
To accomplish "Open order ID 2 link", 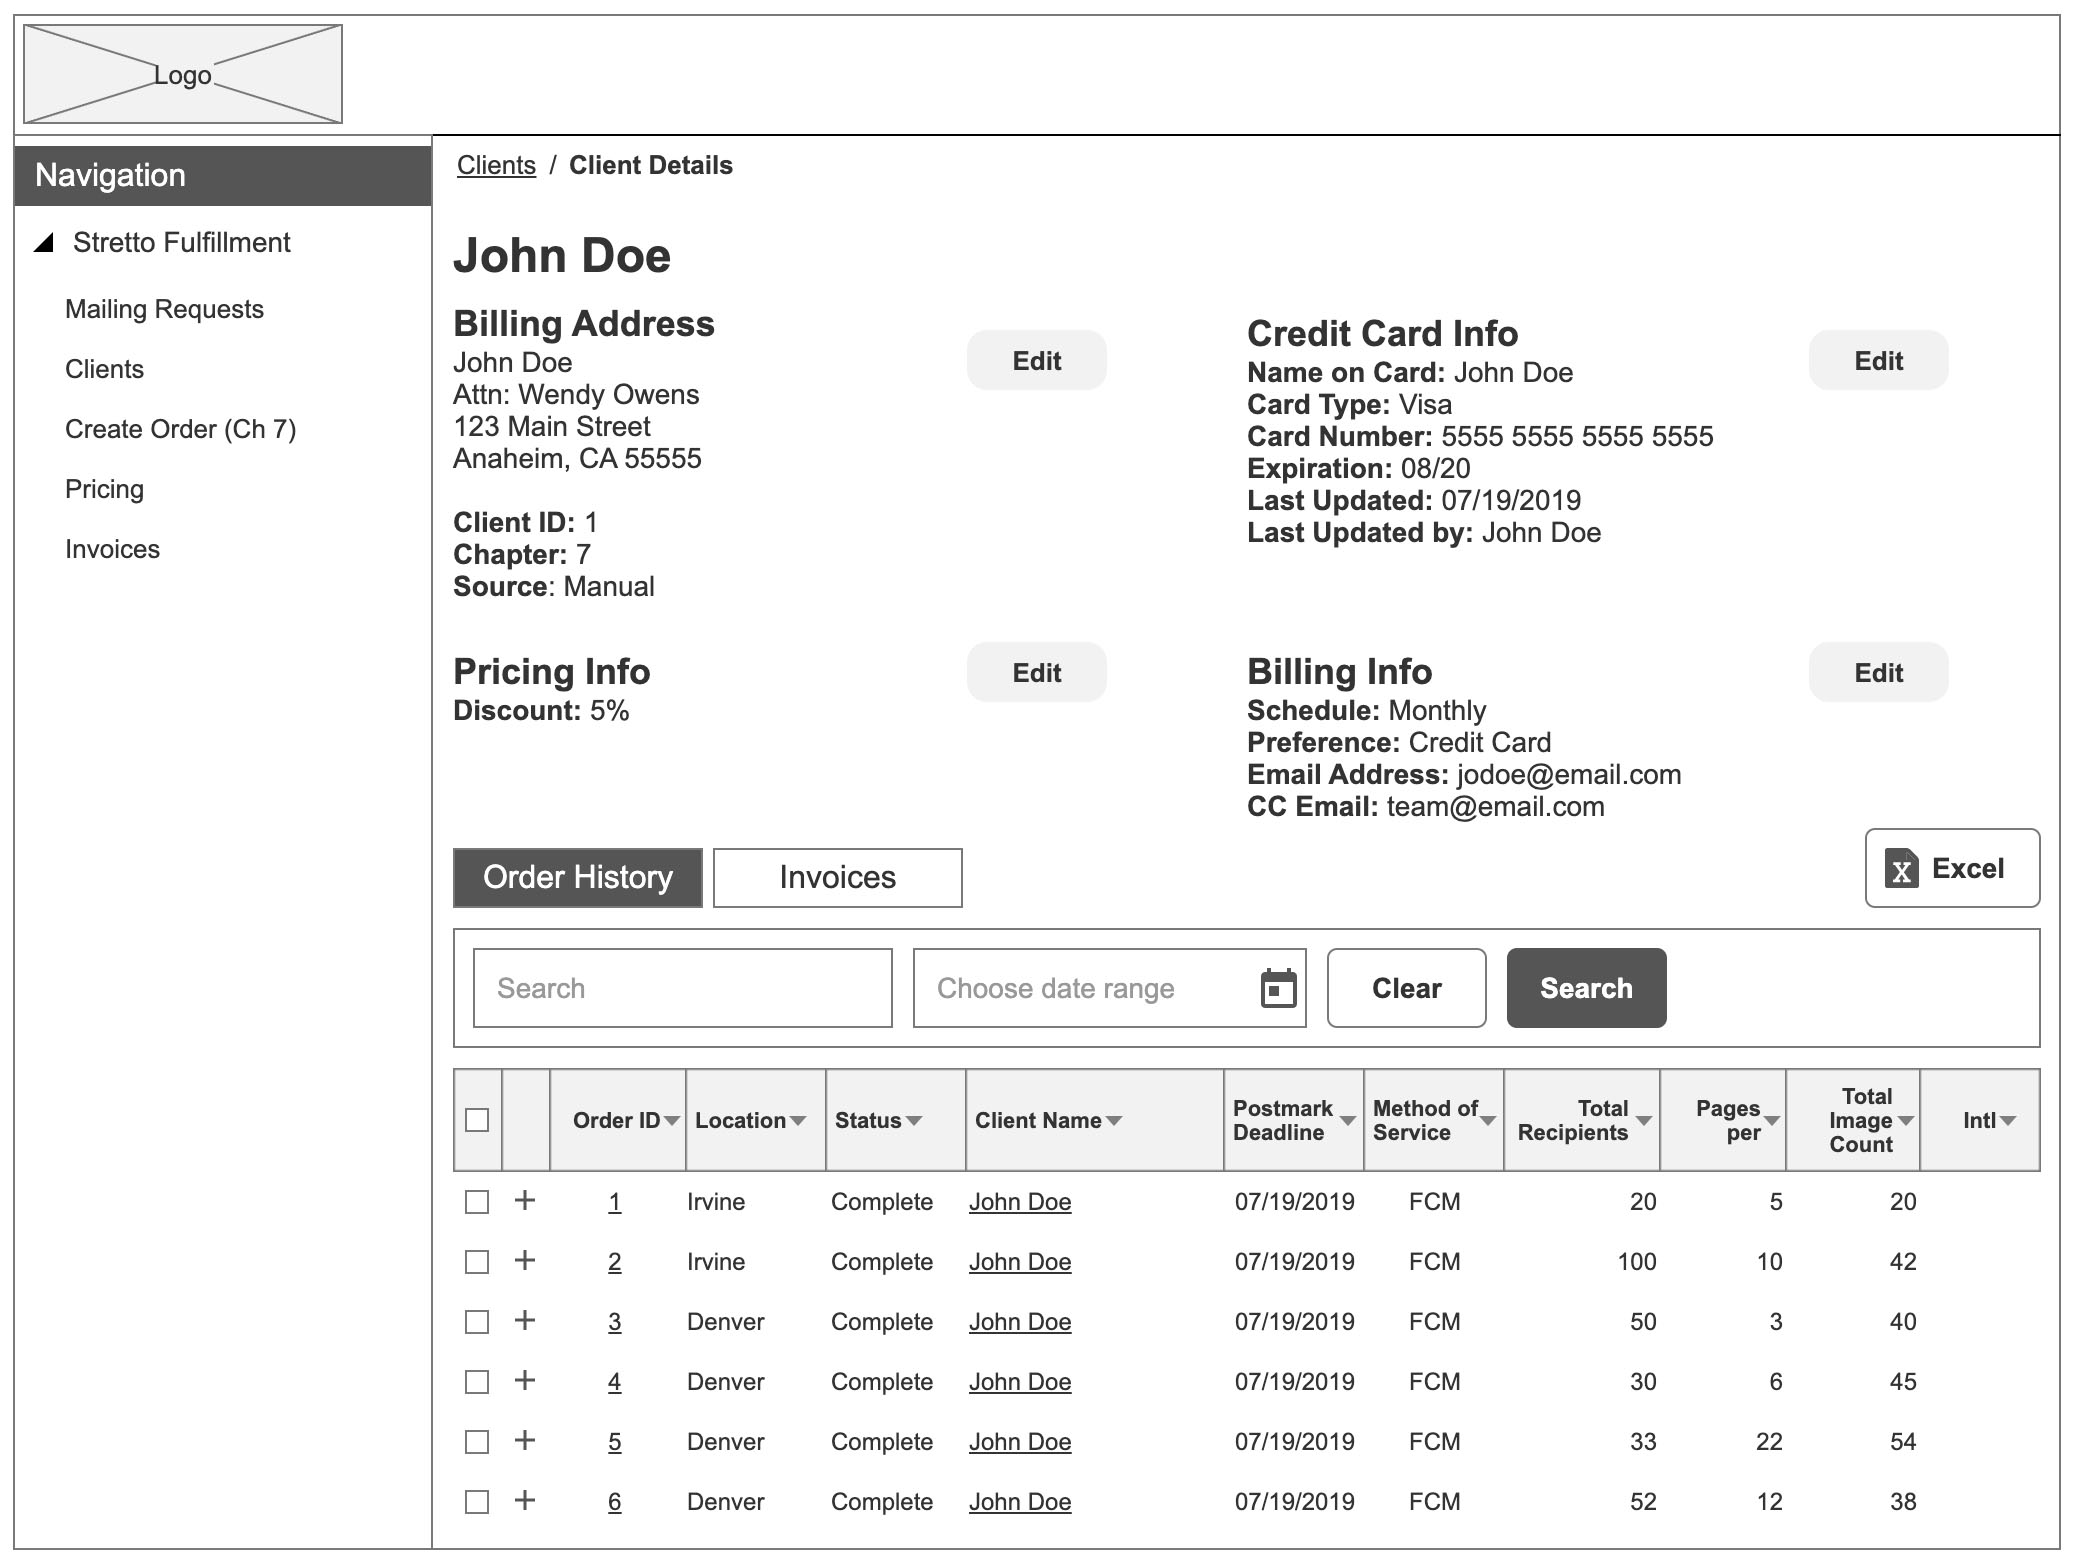I will click(x=614, y=1262).
